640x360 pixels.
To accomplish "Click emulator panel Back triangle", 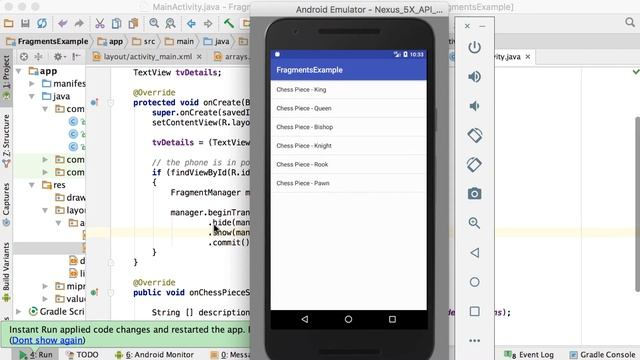I will pyautogui.click(x=474, y=253).
